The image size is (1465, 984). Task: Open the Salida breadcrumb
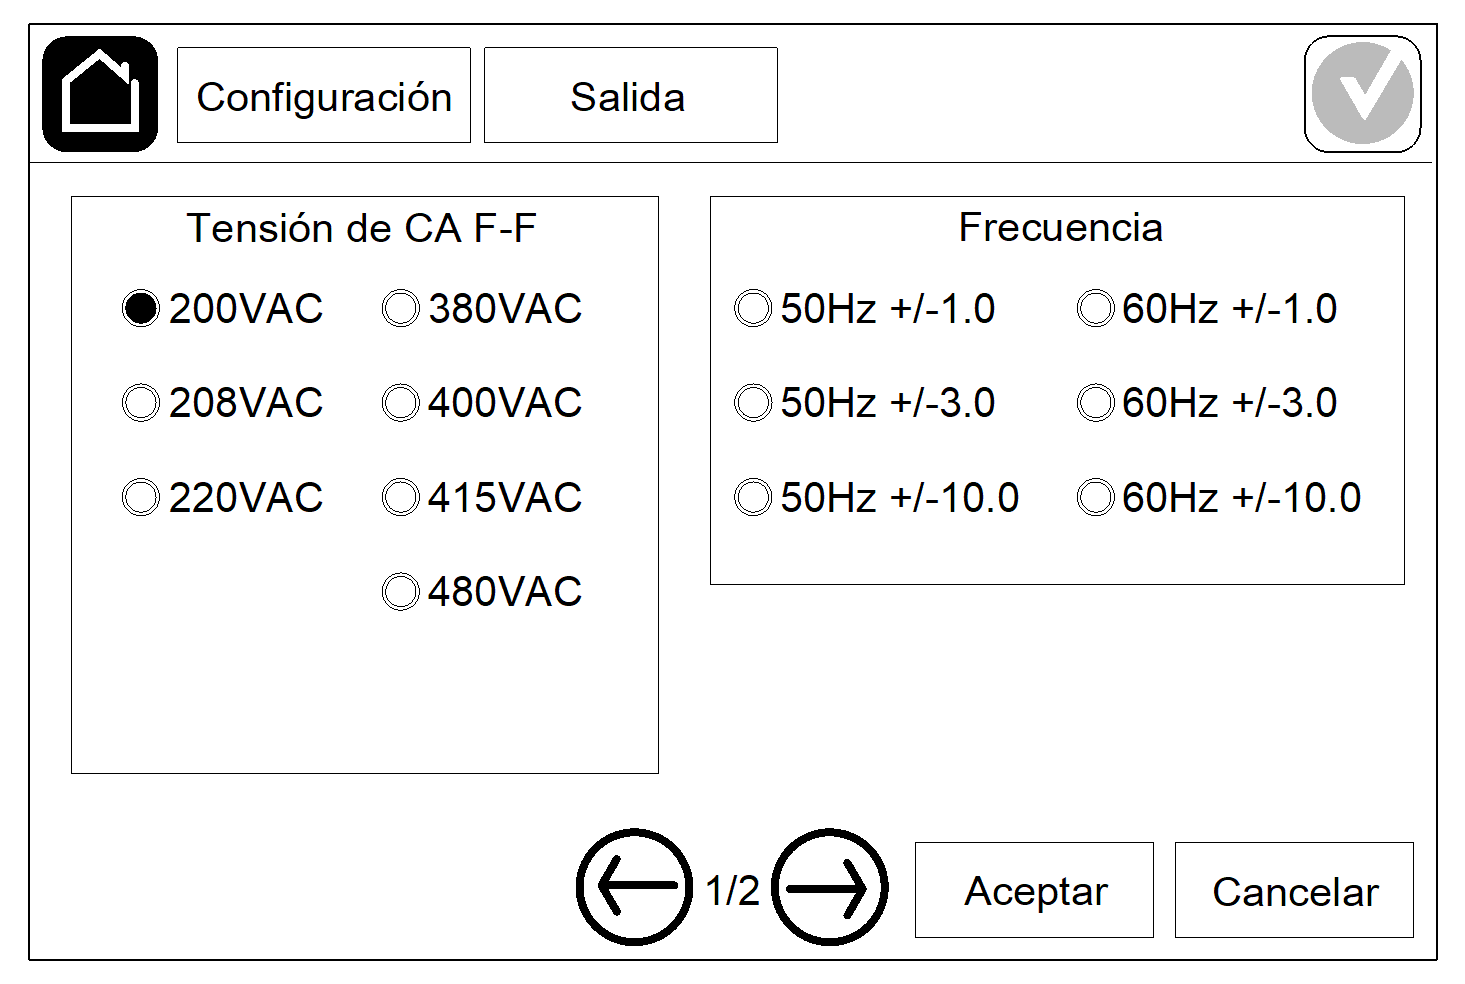(x=631, y=95)
